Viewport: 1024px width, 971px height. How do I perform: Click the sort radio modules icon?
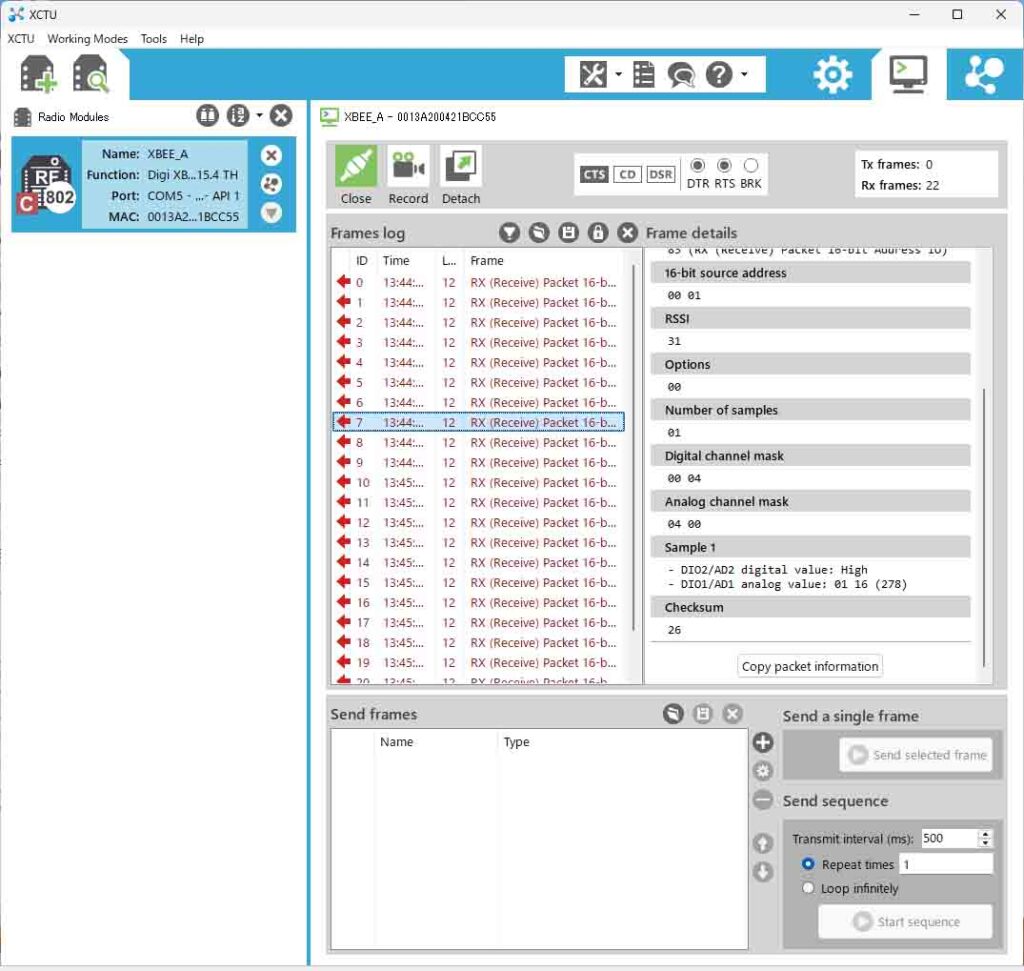238,116
